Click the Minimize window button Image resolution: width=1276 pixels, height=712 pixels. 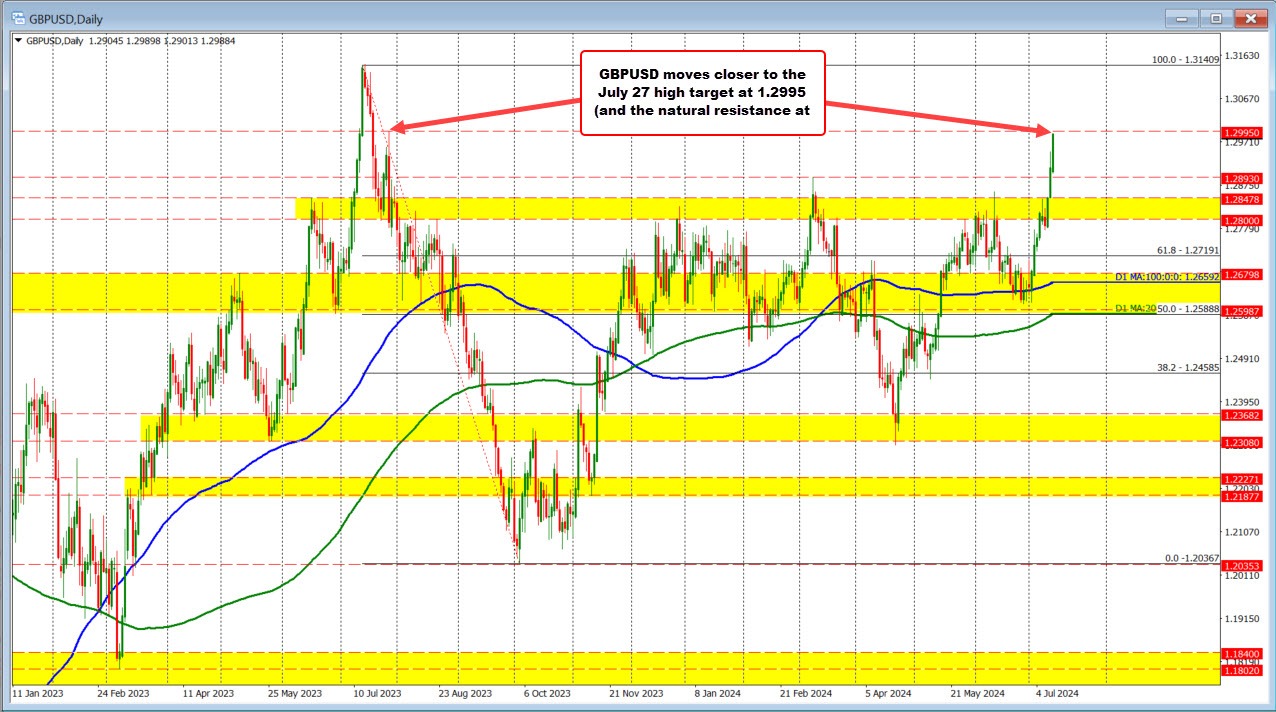(1181, 18)
